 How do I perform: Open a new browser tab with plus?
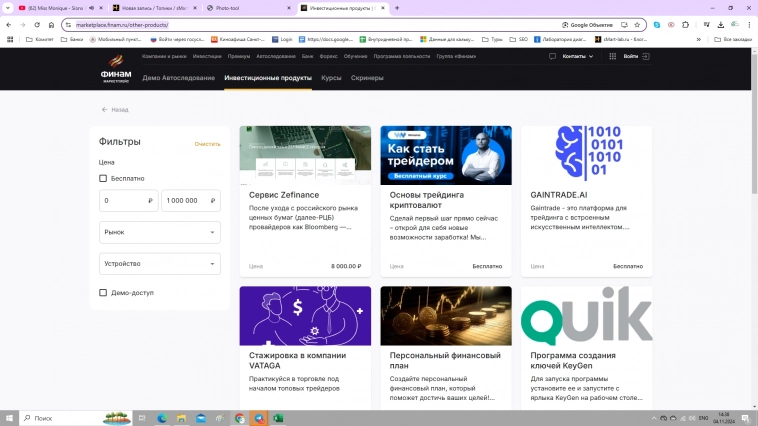tap(397, 8)
